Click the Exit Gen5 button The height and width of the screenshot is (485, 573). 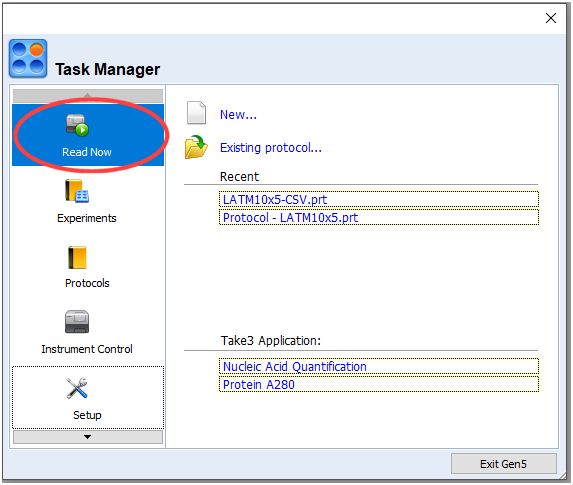tap(504, 464)
